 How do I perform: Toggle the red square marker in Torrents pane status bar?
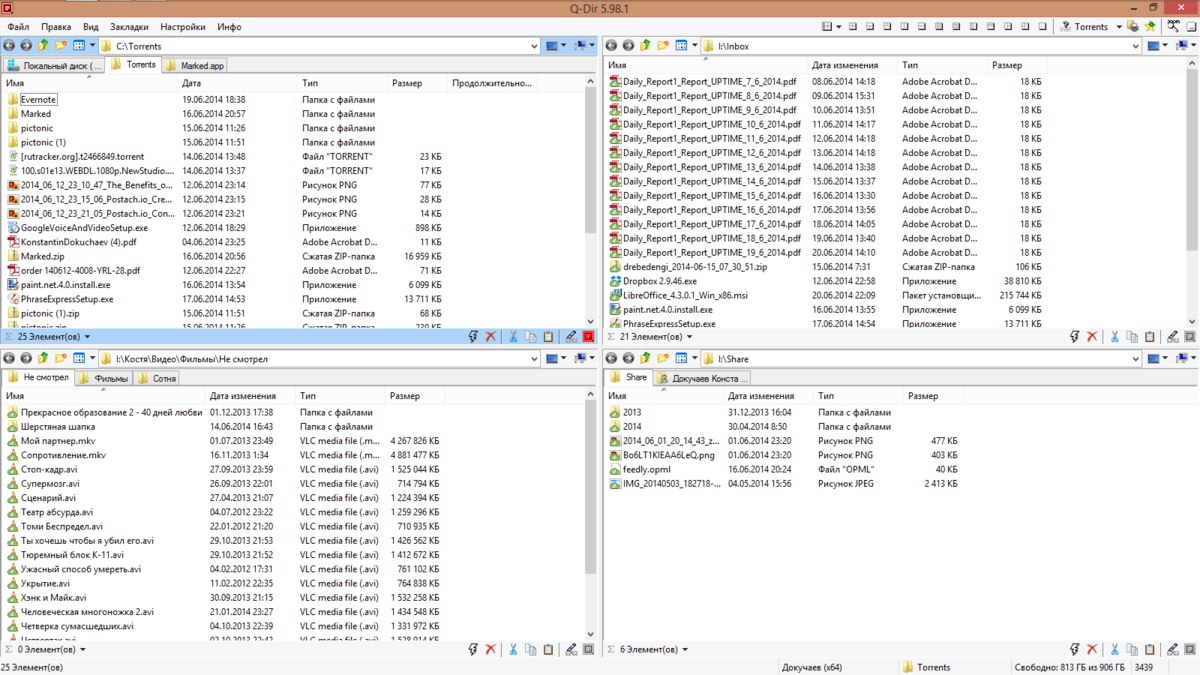[588, 337]
